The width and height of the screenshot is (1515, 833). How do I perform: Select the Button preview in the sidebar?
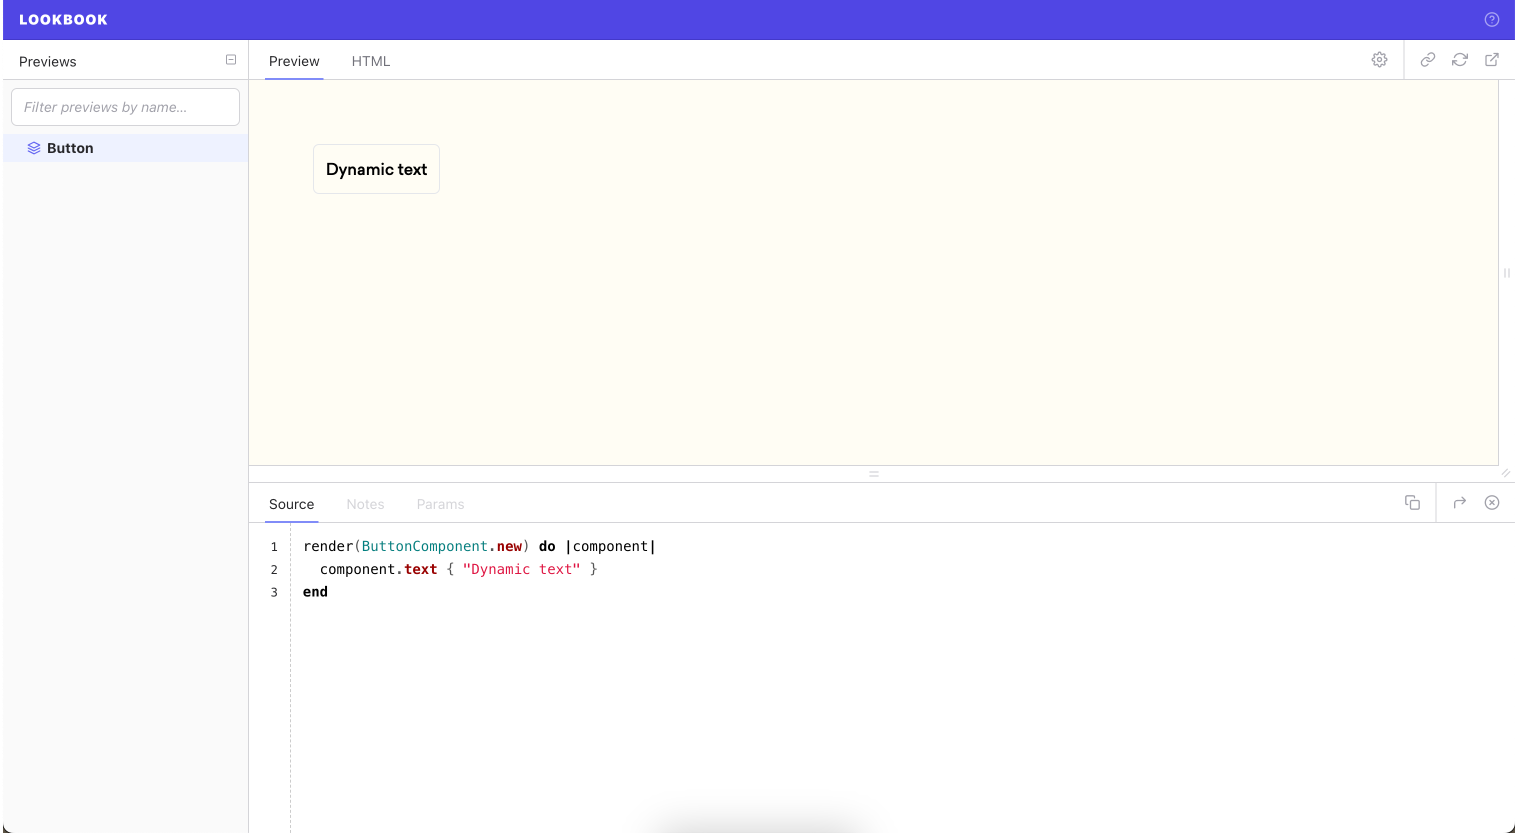tap(126, 148)
